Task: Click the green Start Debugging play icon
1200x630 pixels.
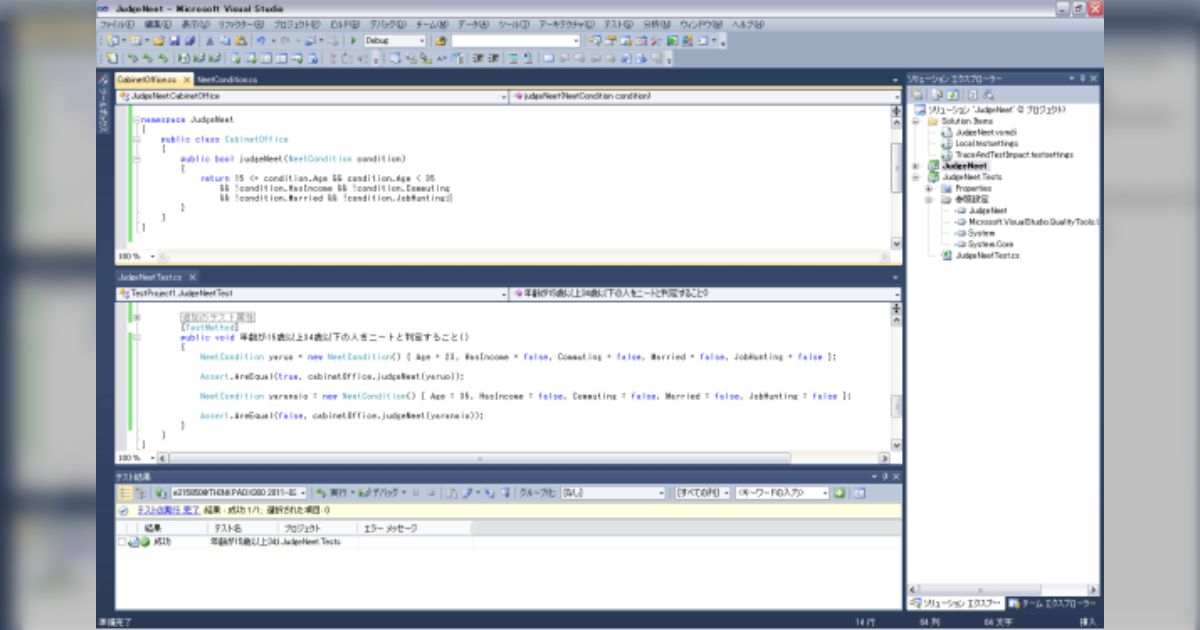Action: (354, 41)
